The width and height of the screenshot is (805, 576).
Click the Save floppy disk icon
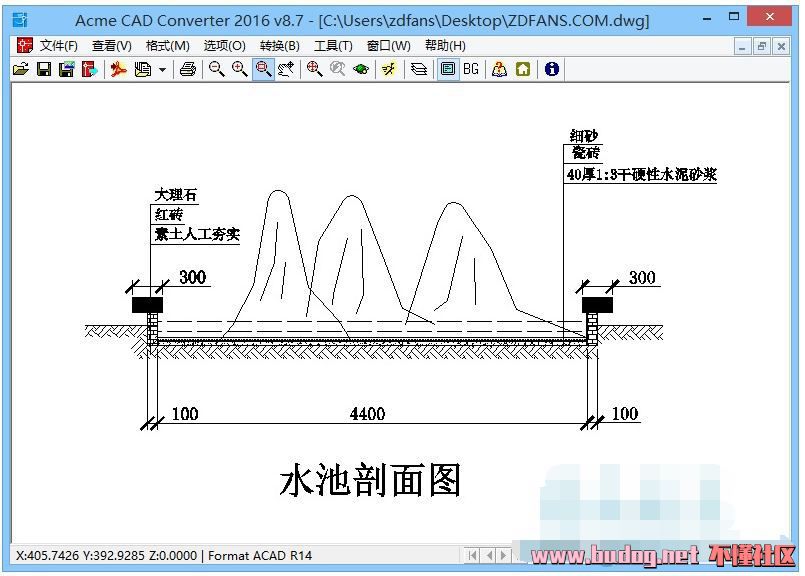(x=44, y=69)
